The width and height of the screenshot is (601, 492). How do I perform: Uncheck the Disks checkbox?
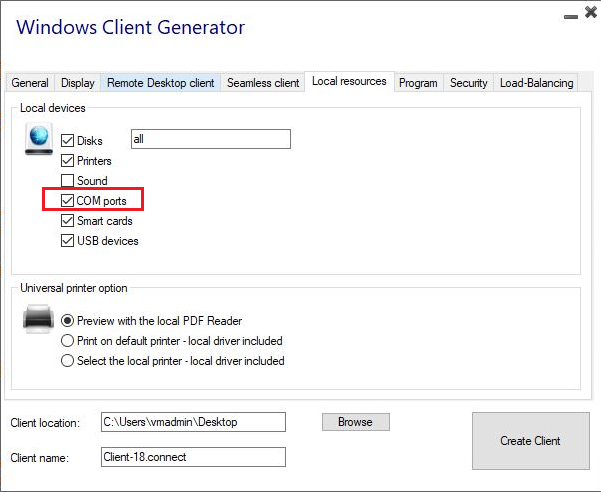68,141
